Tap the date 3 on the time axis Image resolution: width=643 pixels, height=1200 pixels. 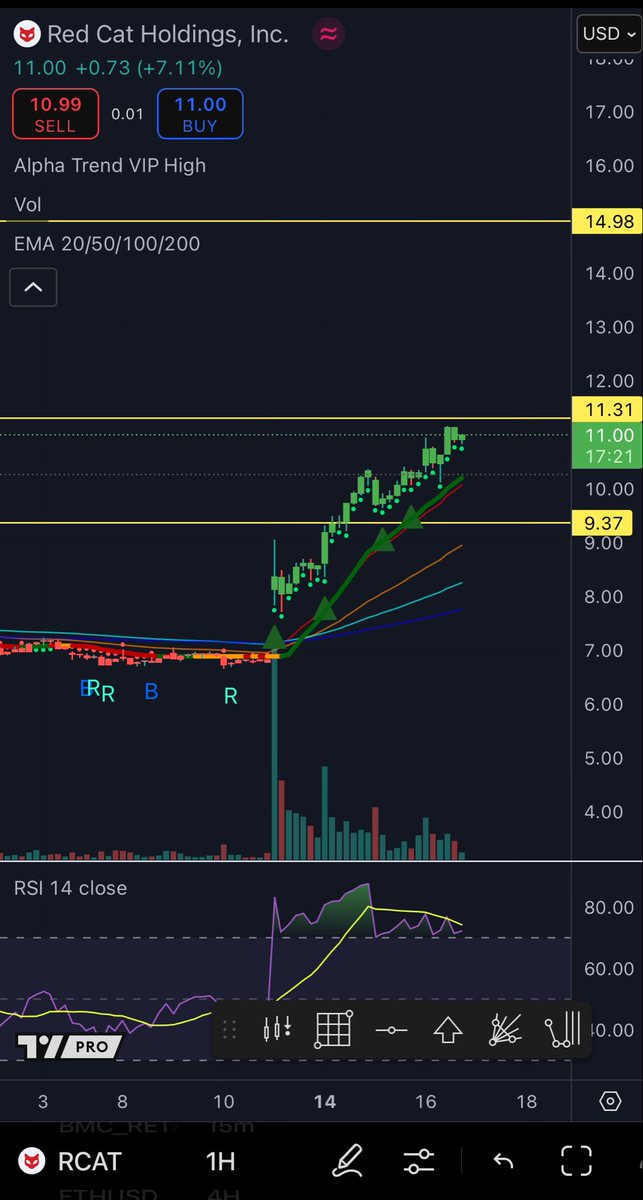[x=42, y=1102]
